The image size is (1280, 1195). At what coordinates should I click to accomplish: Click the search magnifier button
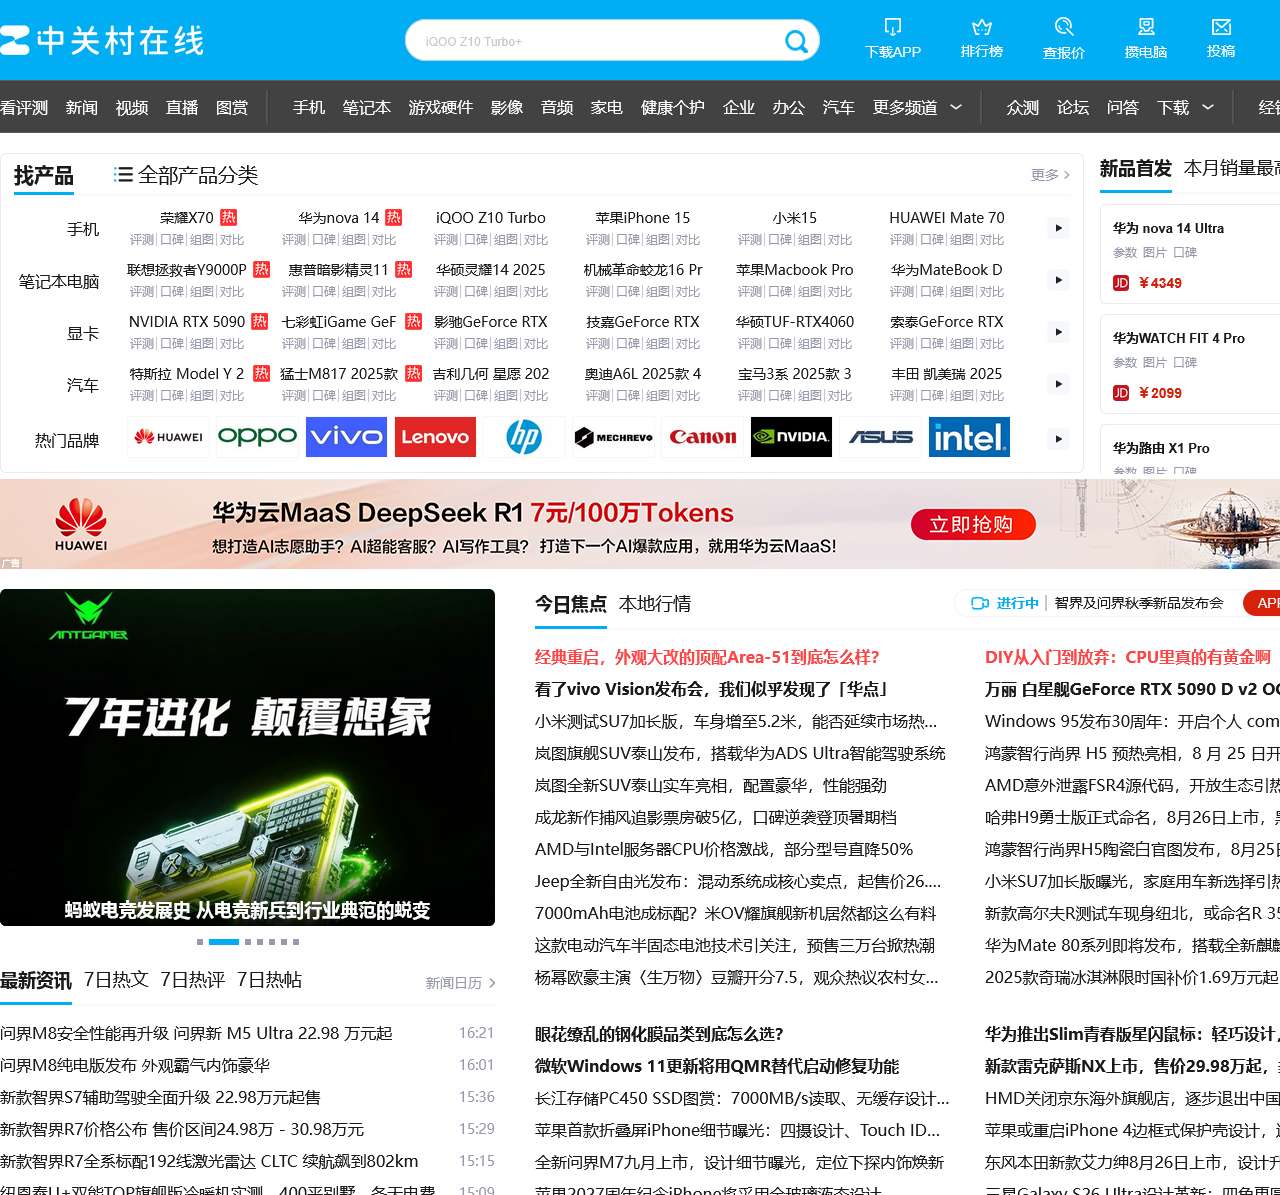click(x=796, y=40)
